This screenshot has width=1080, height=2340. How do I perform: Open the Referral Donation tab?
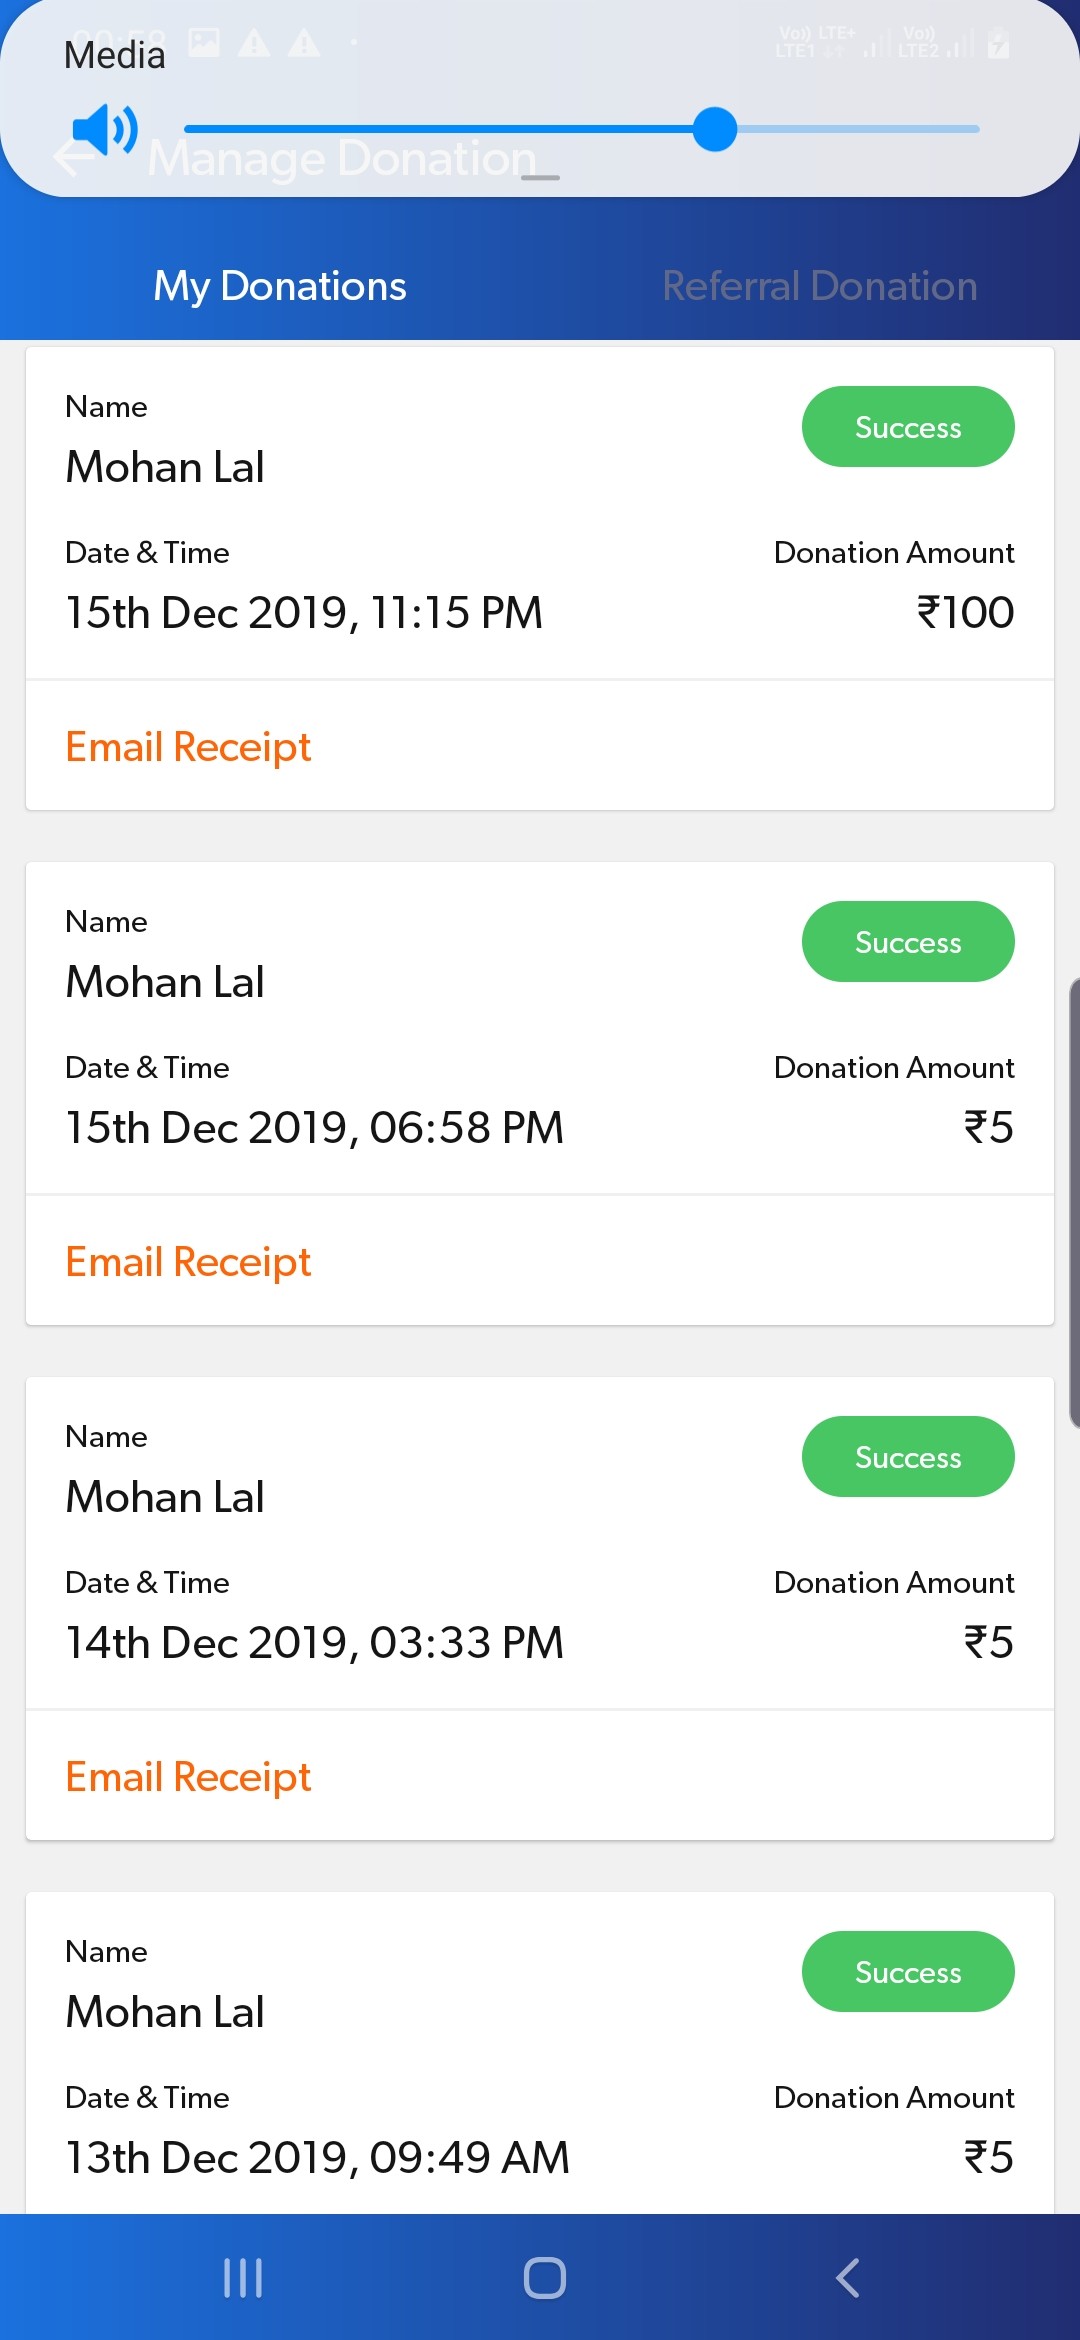click(x=819, y=286)
